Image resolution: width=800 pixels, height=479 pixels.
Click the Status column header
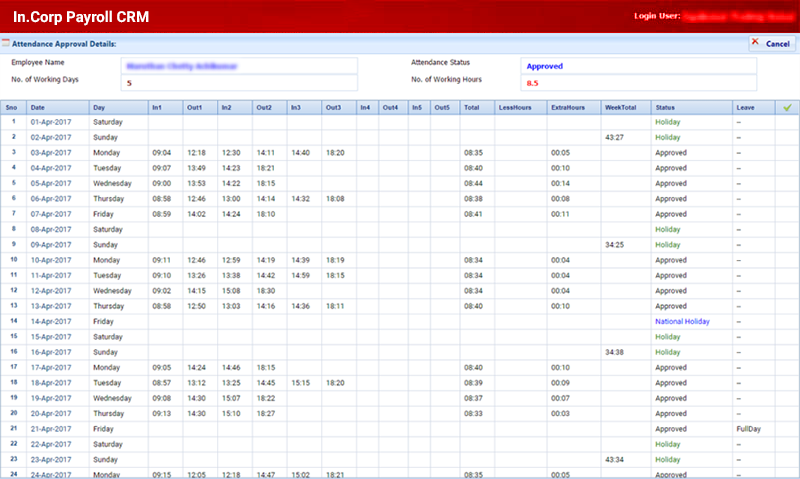pos(691,108)
